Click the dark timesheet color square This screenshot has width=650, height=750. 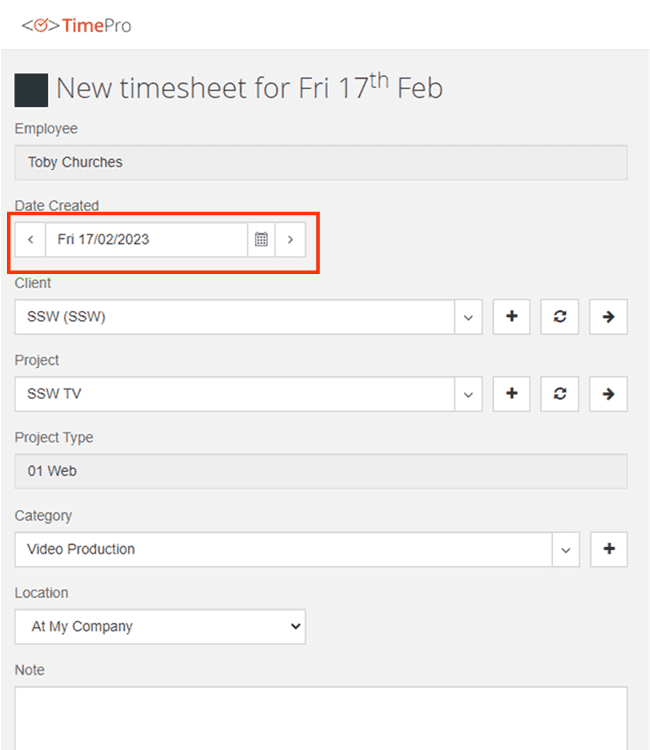point(31,90)
